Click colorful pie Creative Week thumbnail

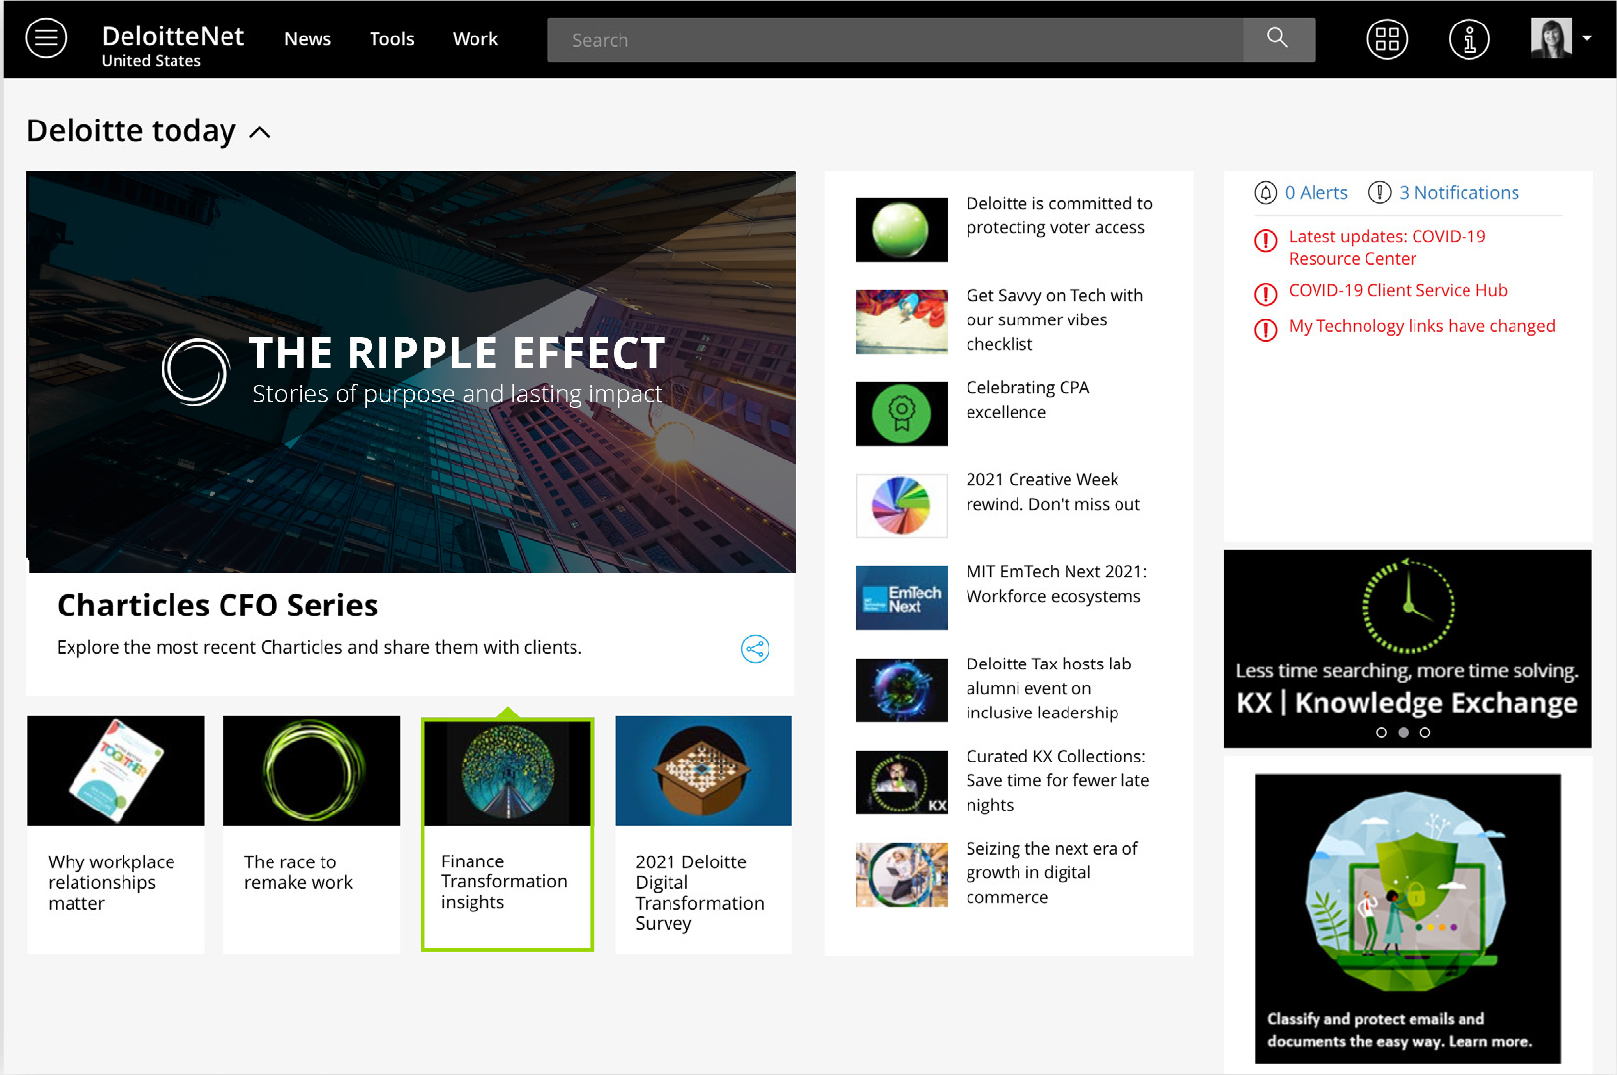point(901,506)
